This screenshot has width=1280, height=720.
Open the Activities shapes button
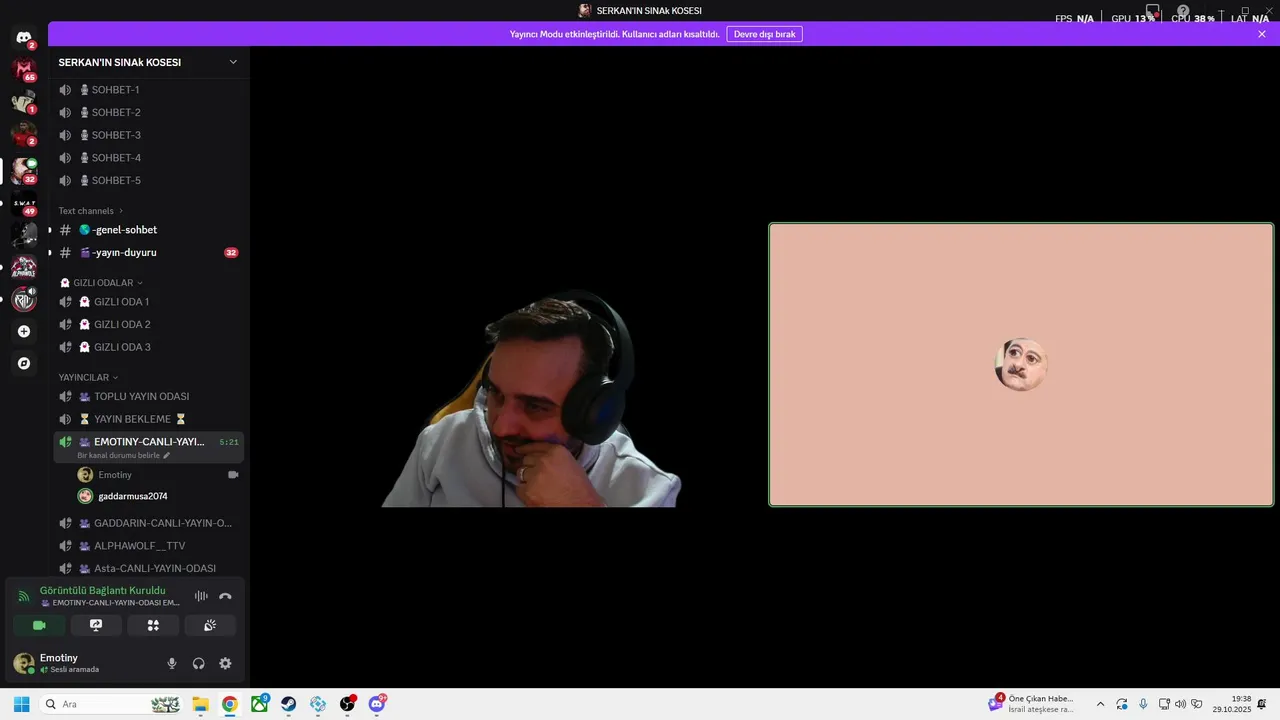click(153, 625)
